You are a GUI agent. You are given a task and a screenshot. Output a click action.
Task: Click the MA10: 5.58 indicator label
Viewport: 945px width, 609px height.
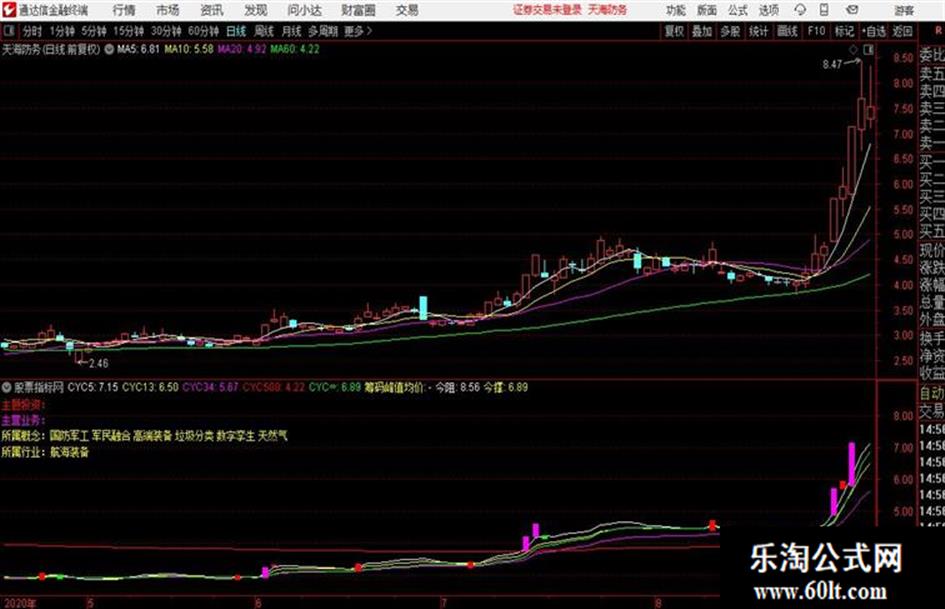click(189, 49)
